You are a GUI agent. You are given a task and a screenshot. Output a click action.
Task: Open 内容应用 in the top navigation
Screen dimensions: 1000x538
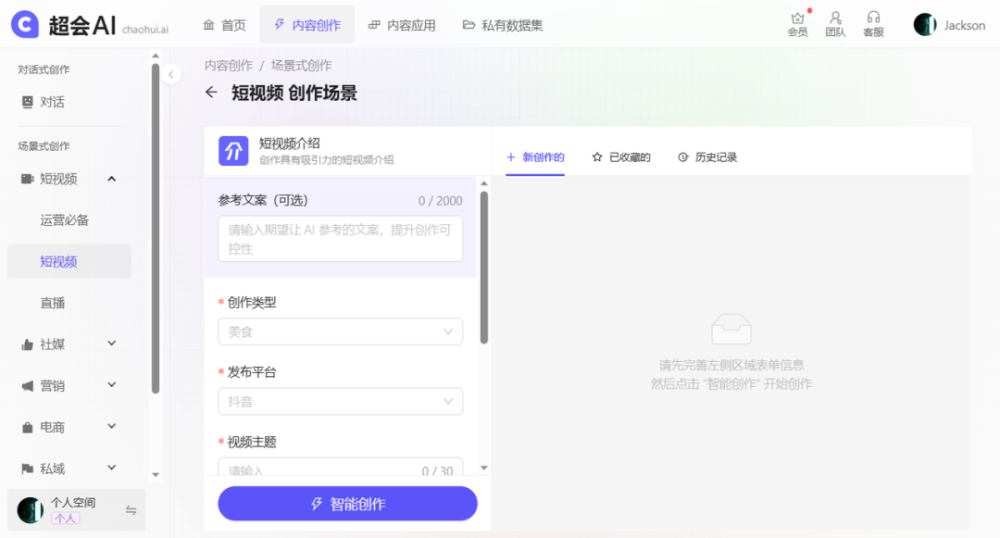click(402, 25)
